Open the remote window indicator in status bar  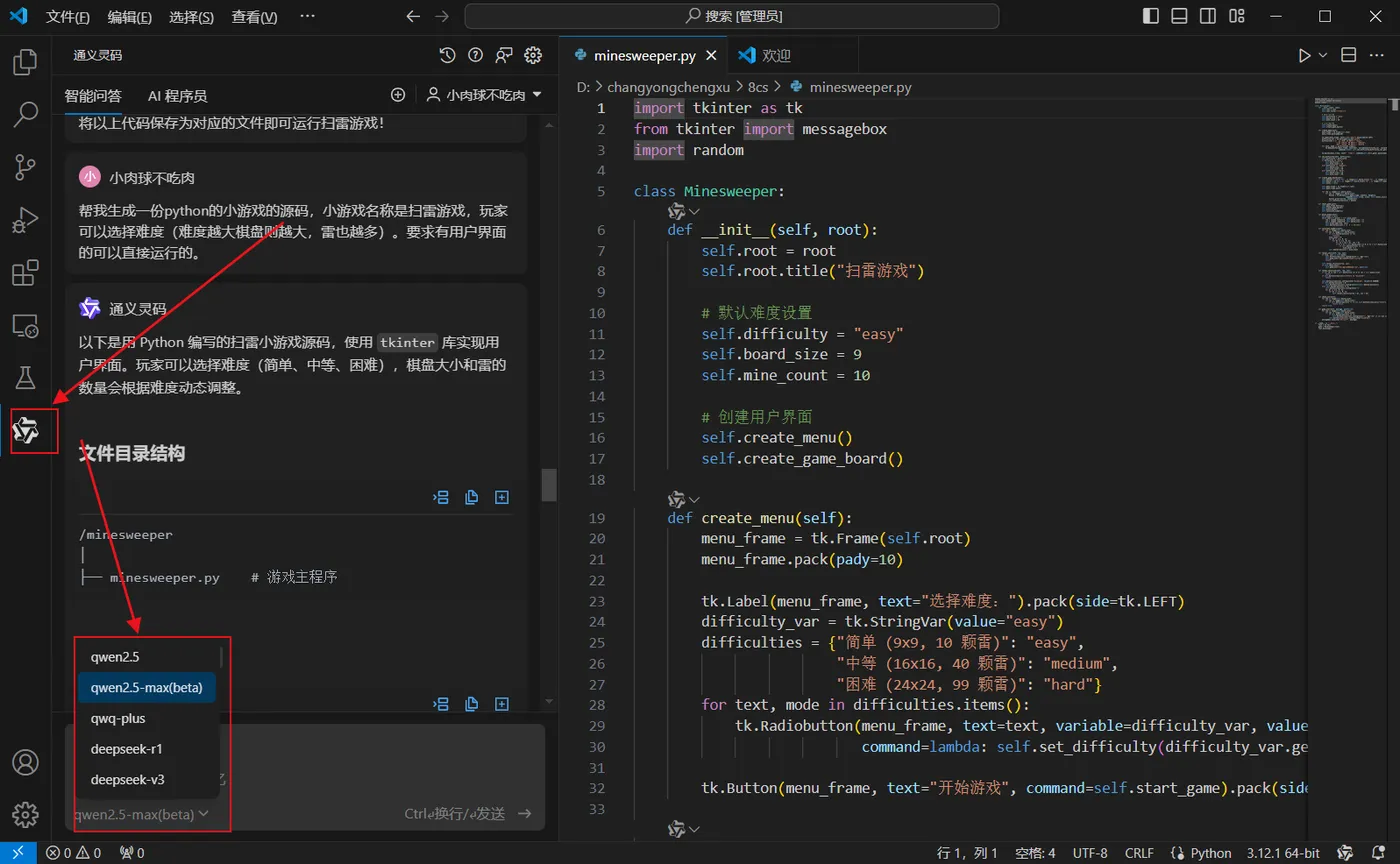point(18,853)
